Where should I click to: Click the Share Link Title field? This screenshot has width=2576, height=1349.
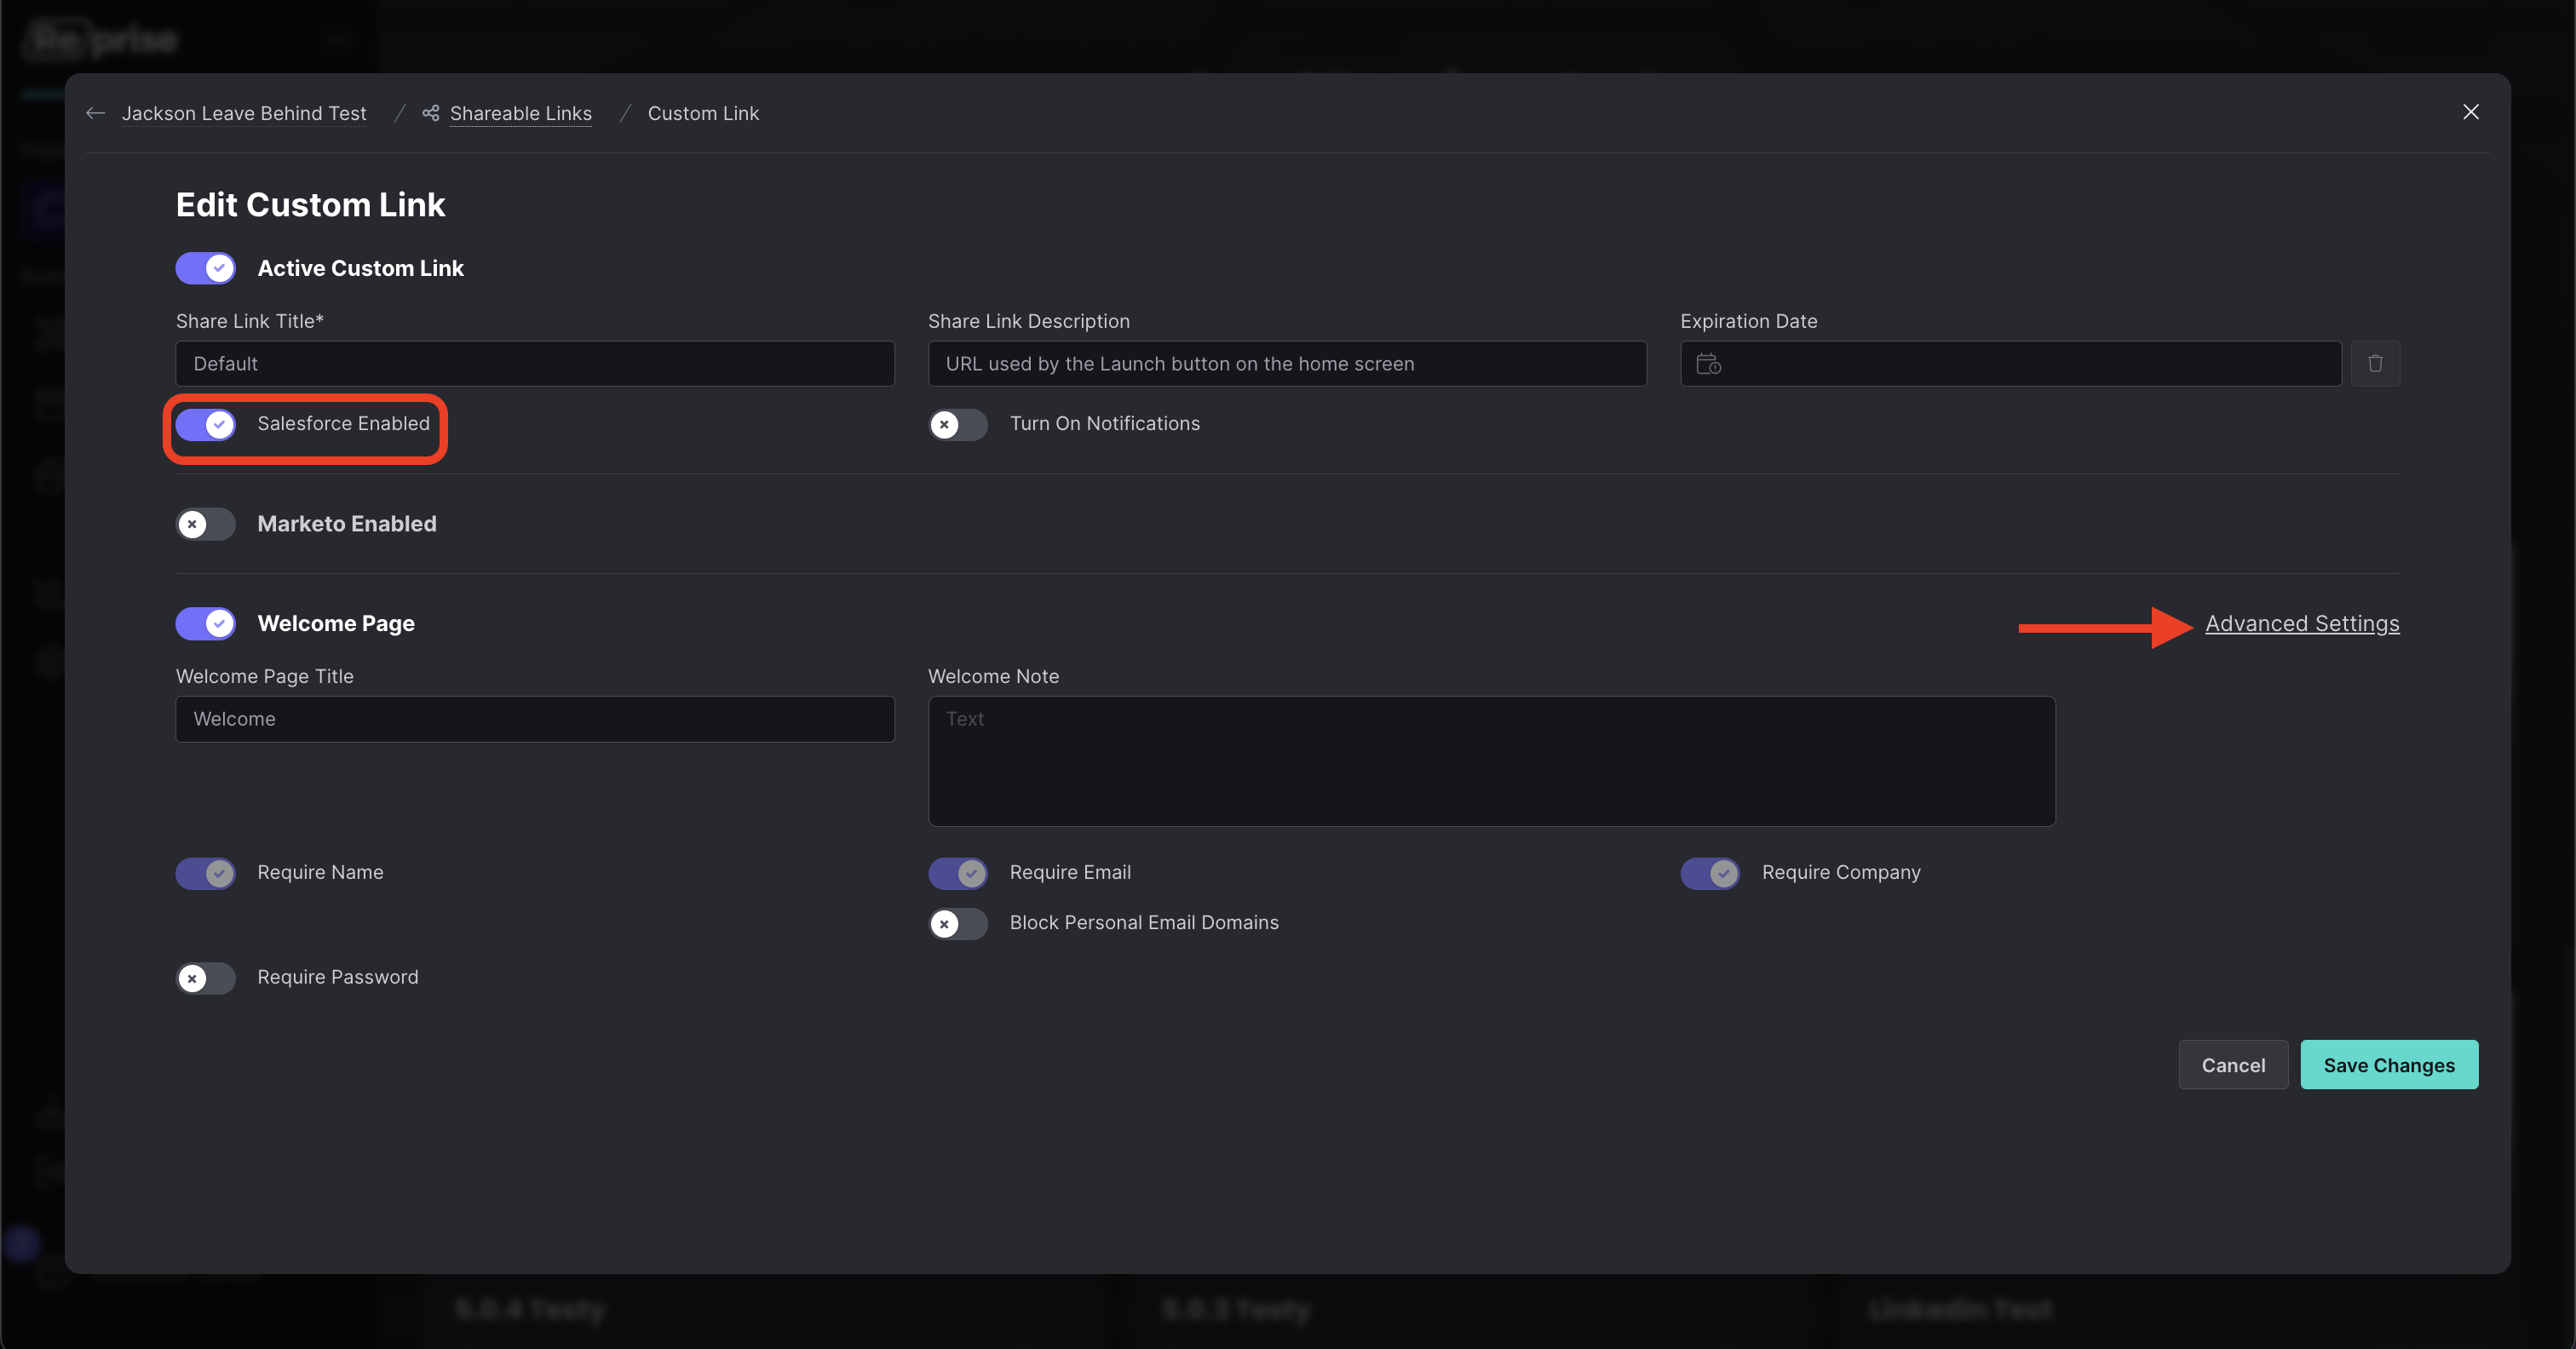[535, 363]
